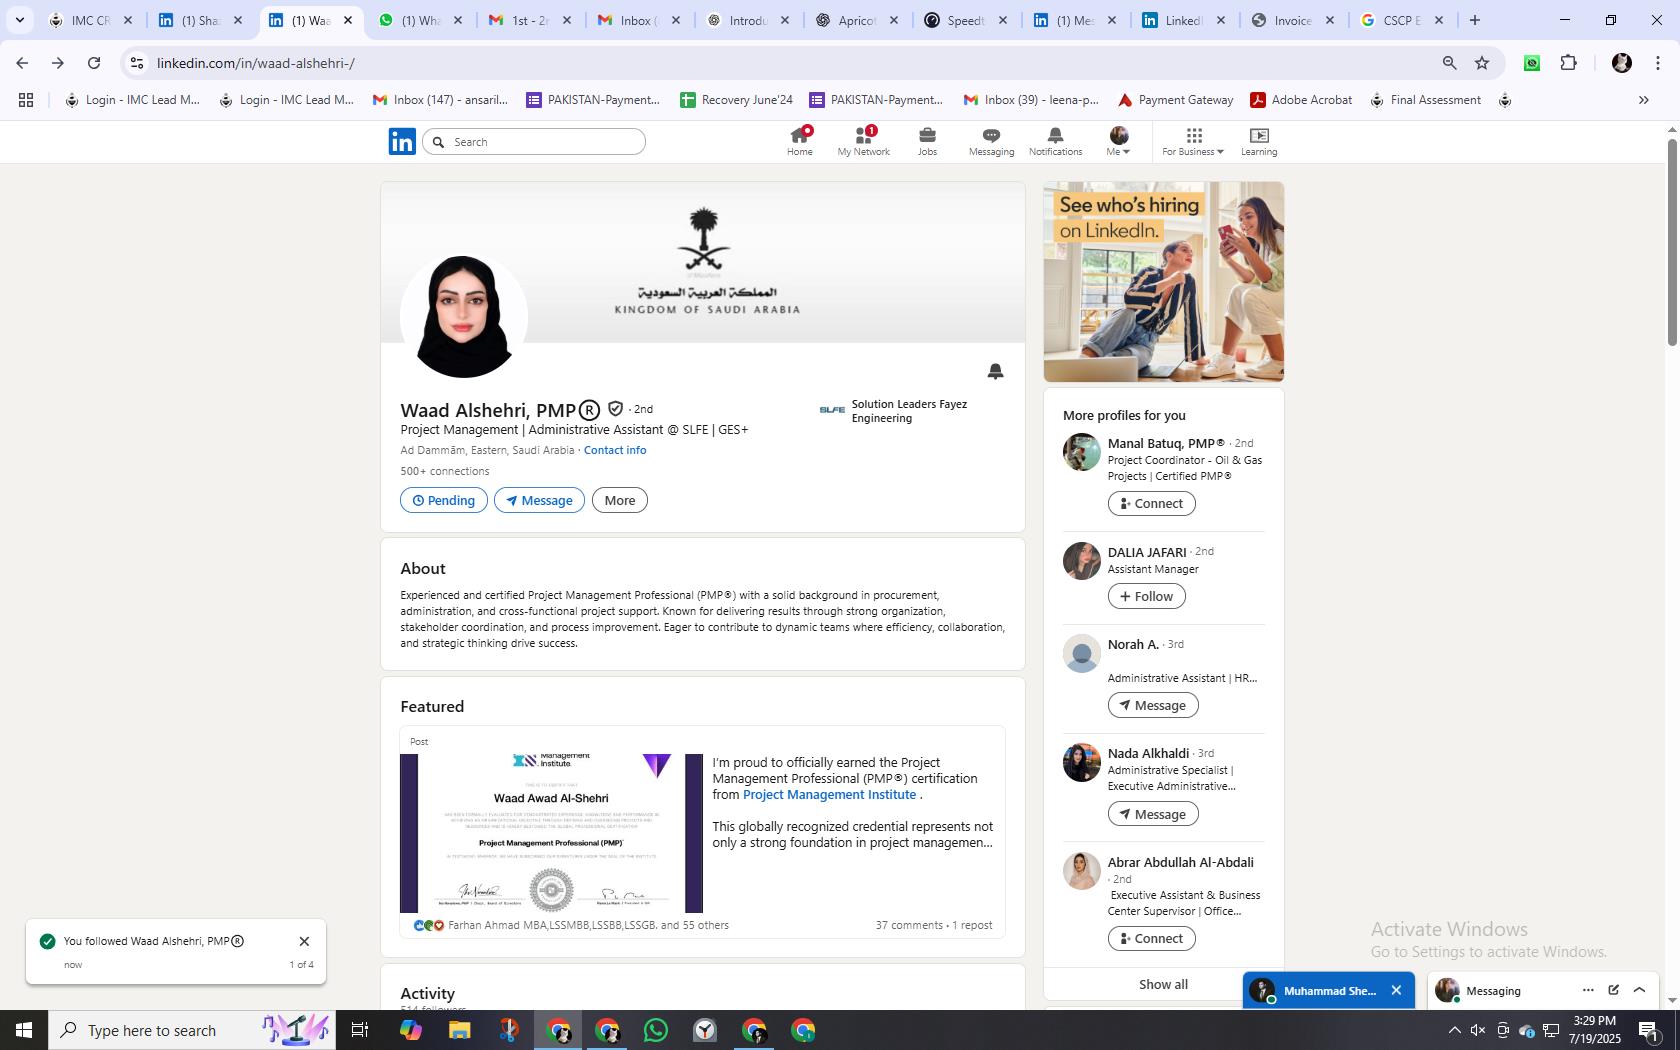This screenshot has width=1680, height=1050.
Task: Focus the LinkedIn Search field
Action: click(x=534, y=142)
